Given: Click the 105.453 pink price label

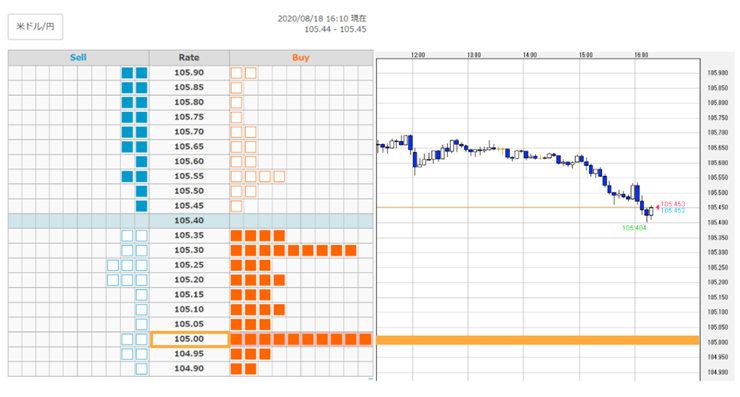Looking at the screenshot, I should 673,204.
